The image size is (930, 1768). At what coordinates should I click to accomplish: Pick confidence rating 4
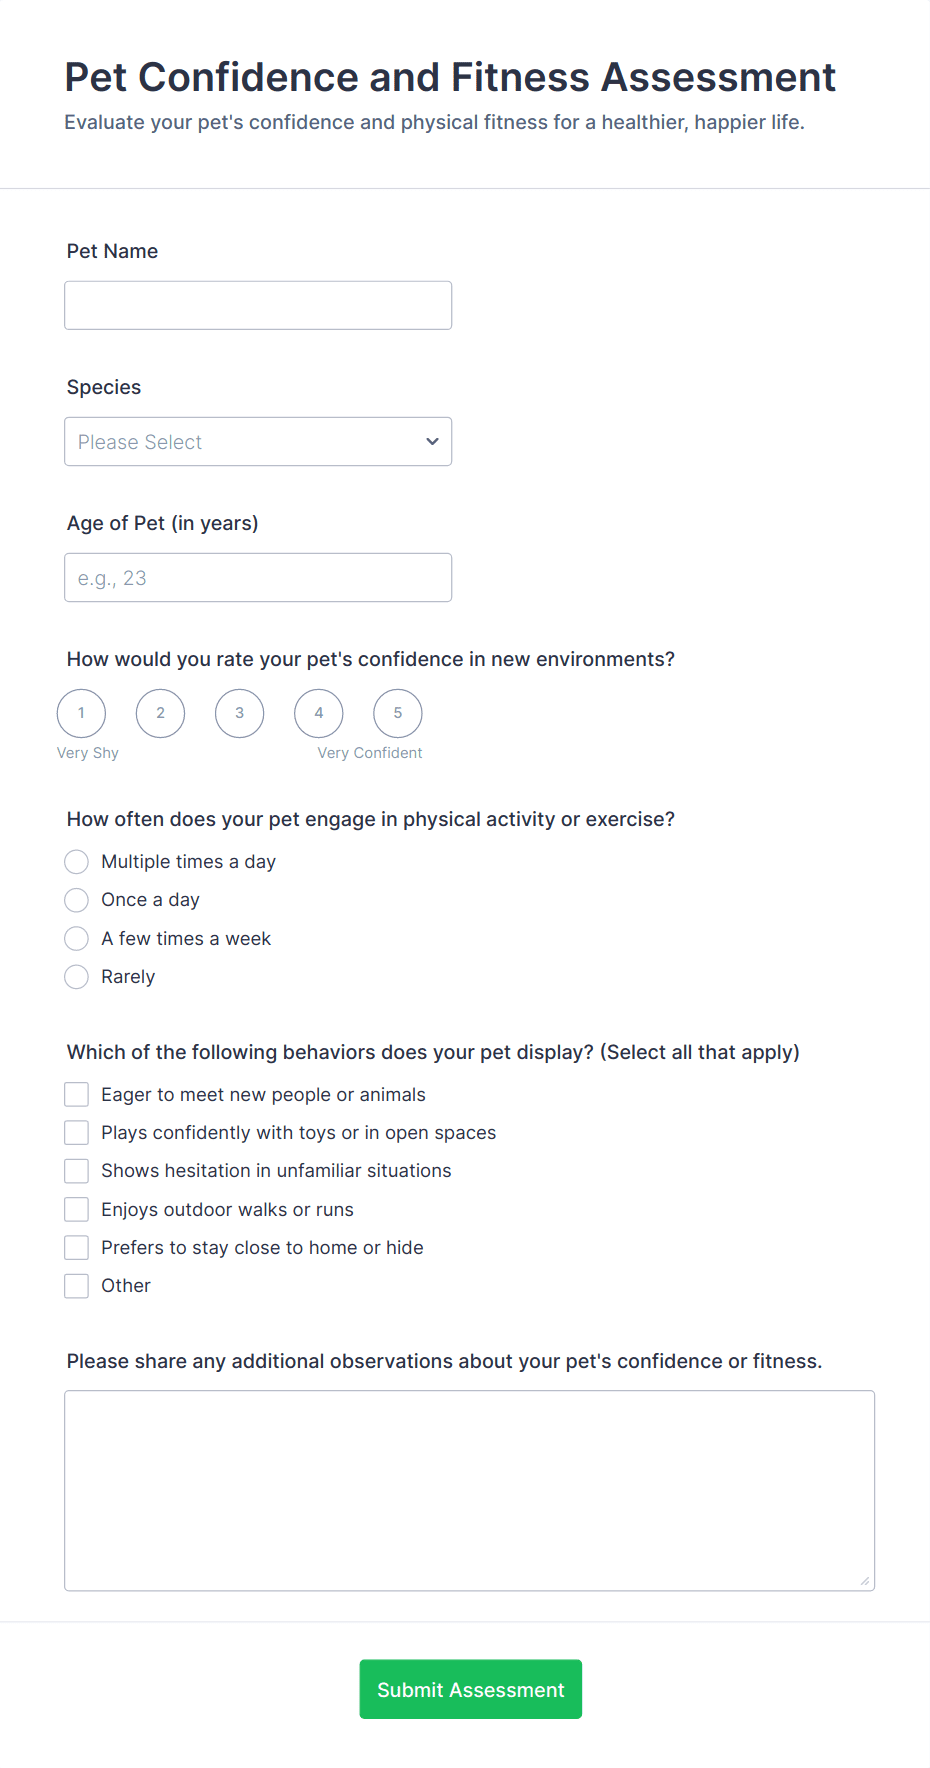tap(318, 713)
